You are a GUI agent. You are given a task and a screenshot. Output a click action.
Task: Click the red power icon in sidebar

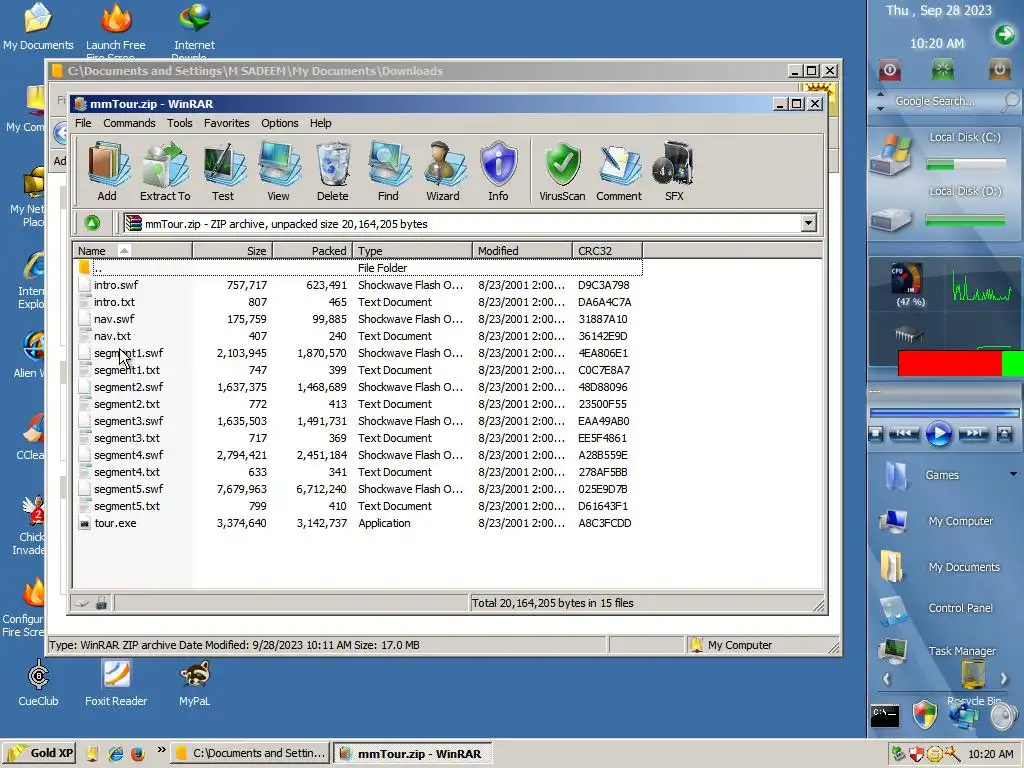point(889,69)
